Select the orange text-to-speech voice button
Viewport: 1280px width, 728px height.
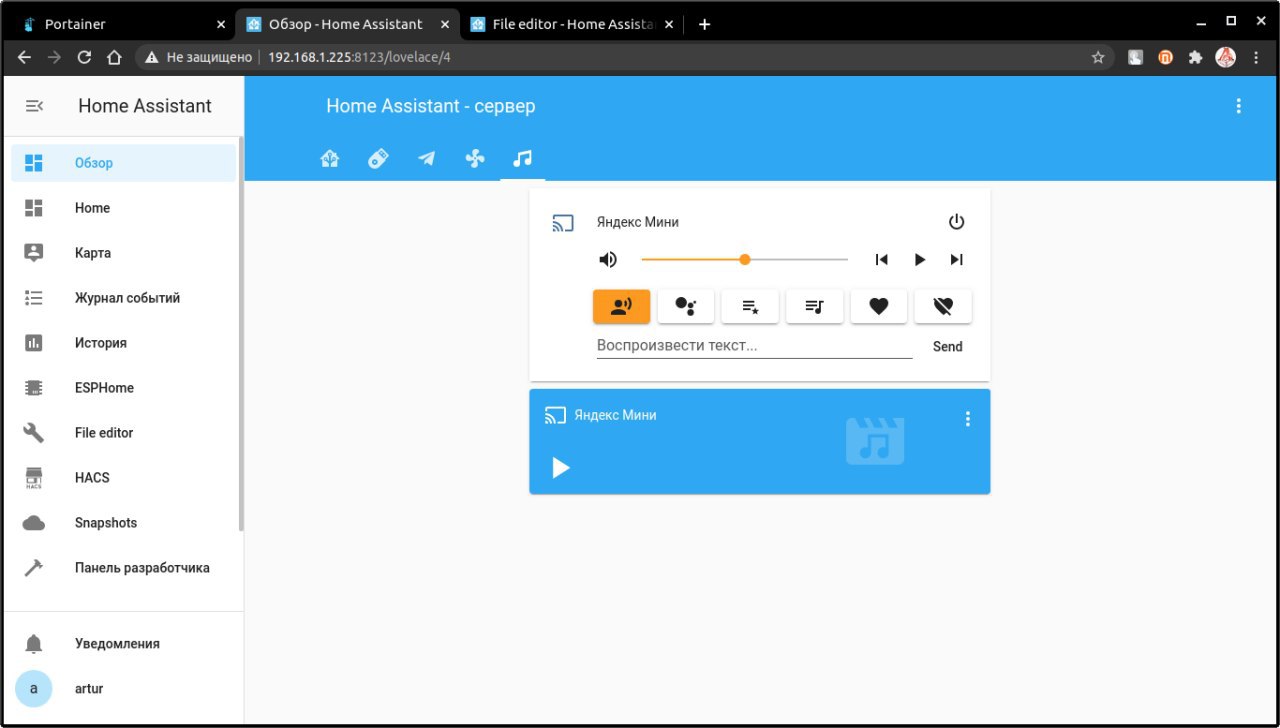tap(622, 307)
